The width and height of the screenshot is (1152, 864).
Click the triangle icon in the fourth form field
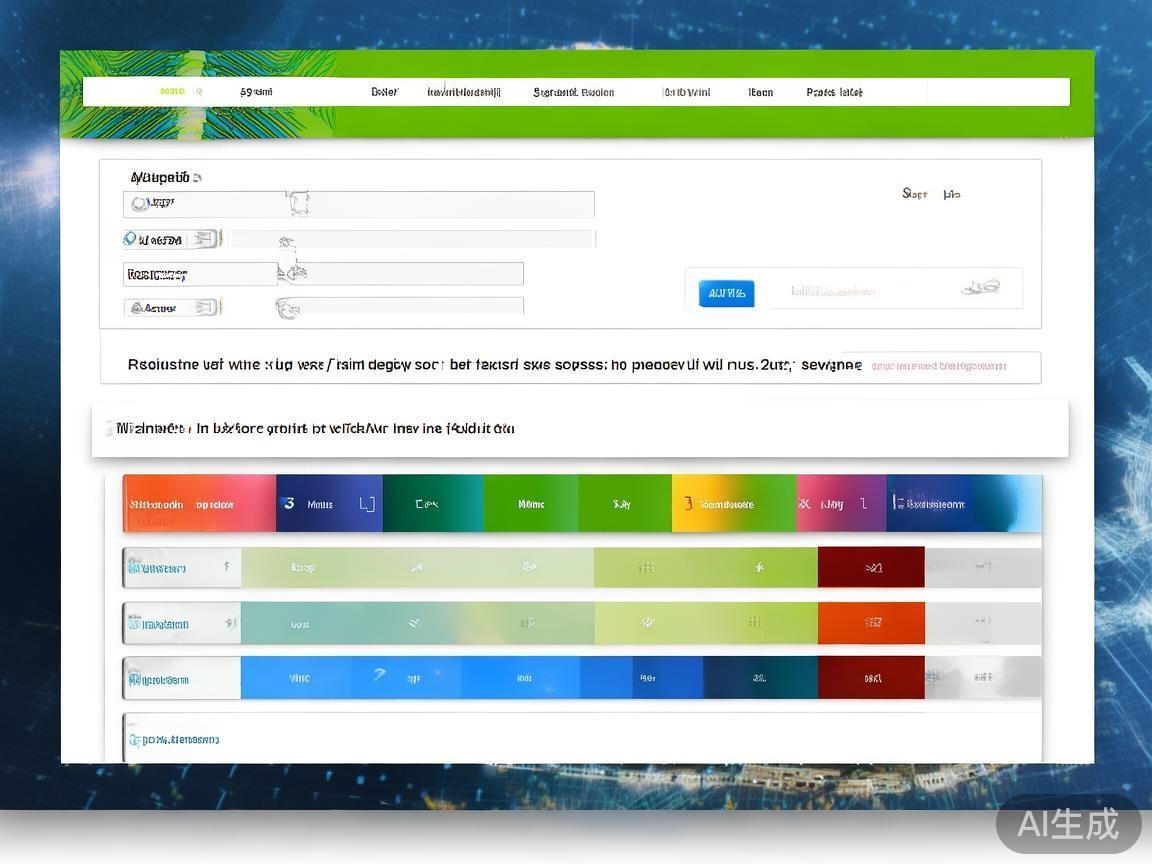[x=134, y=308]
